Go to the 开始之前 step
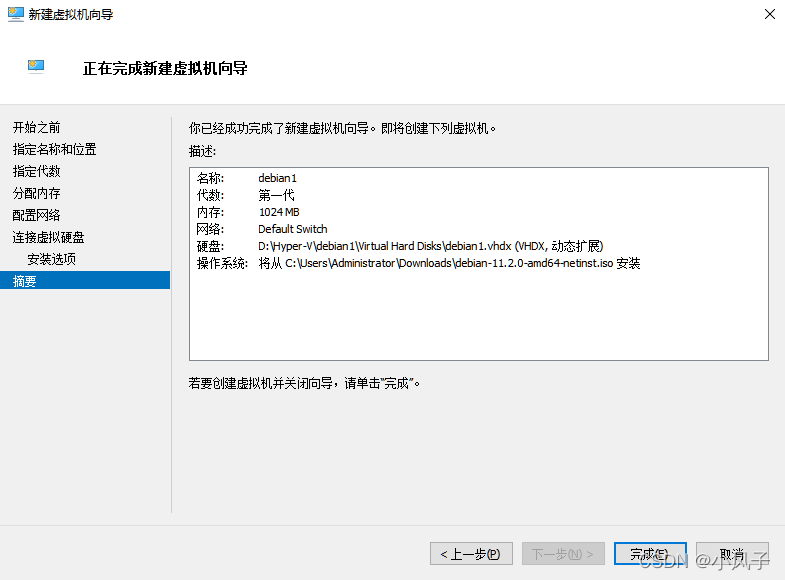785x580 pixels. coord(36,128)
